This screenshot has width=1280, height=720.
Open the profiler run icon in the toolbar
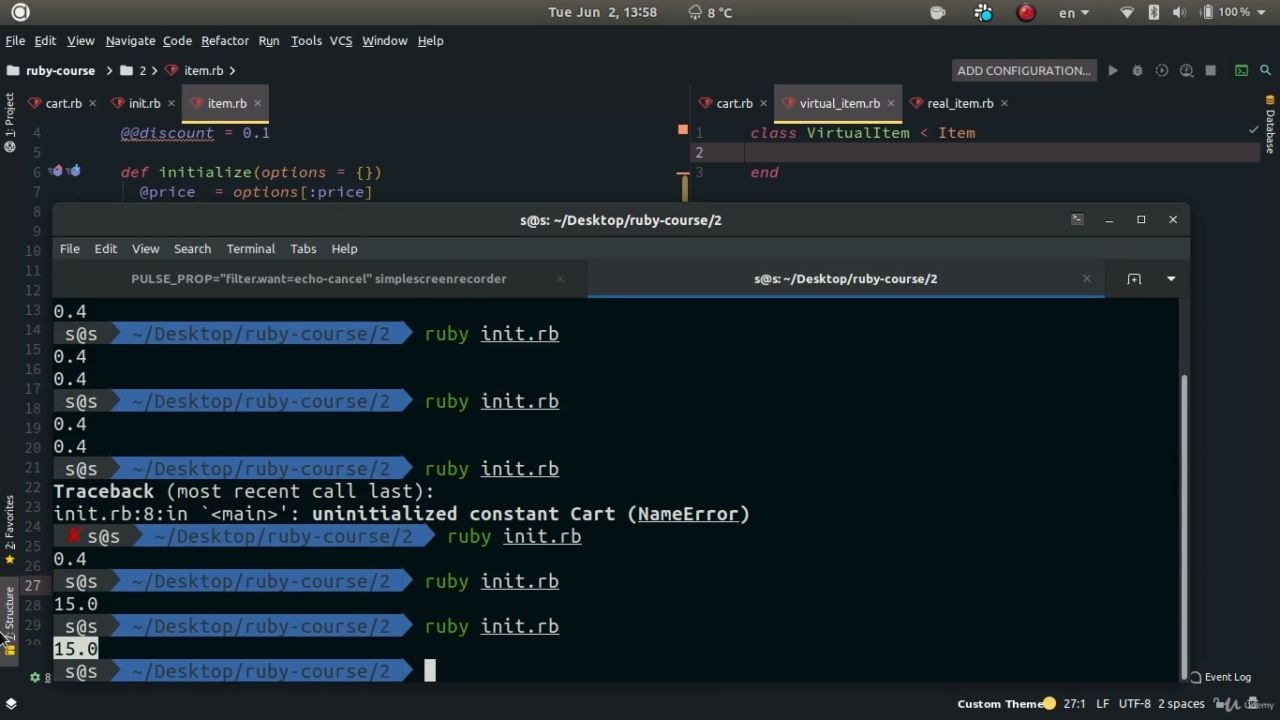tap(1186, 71)
